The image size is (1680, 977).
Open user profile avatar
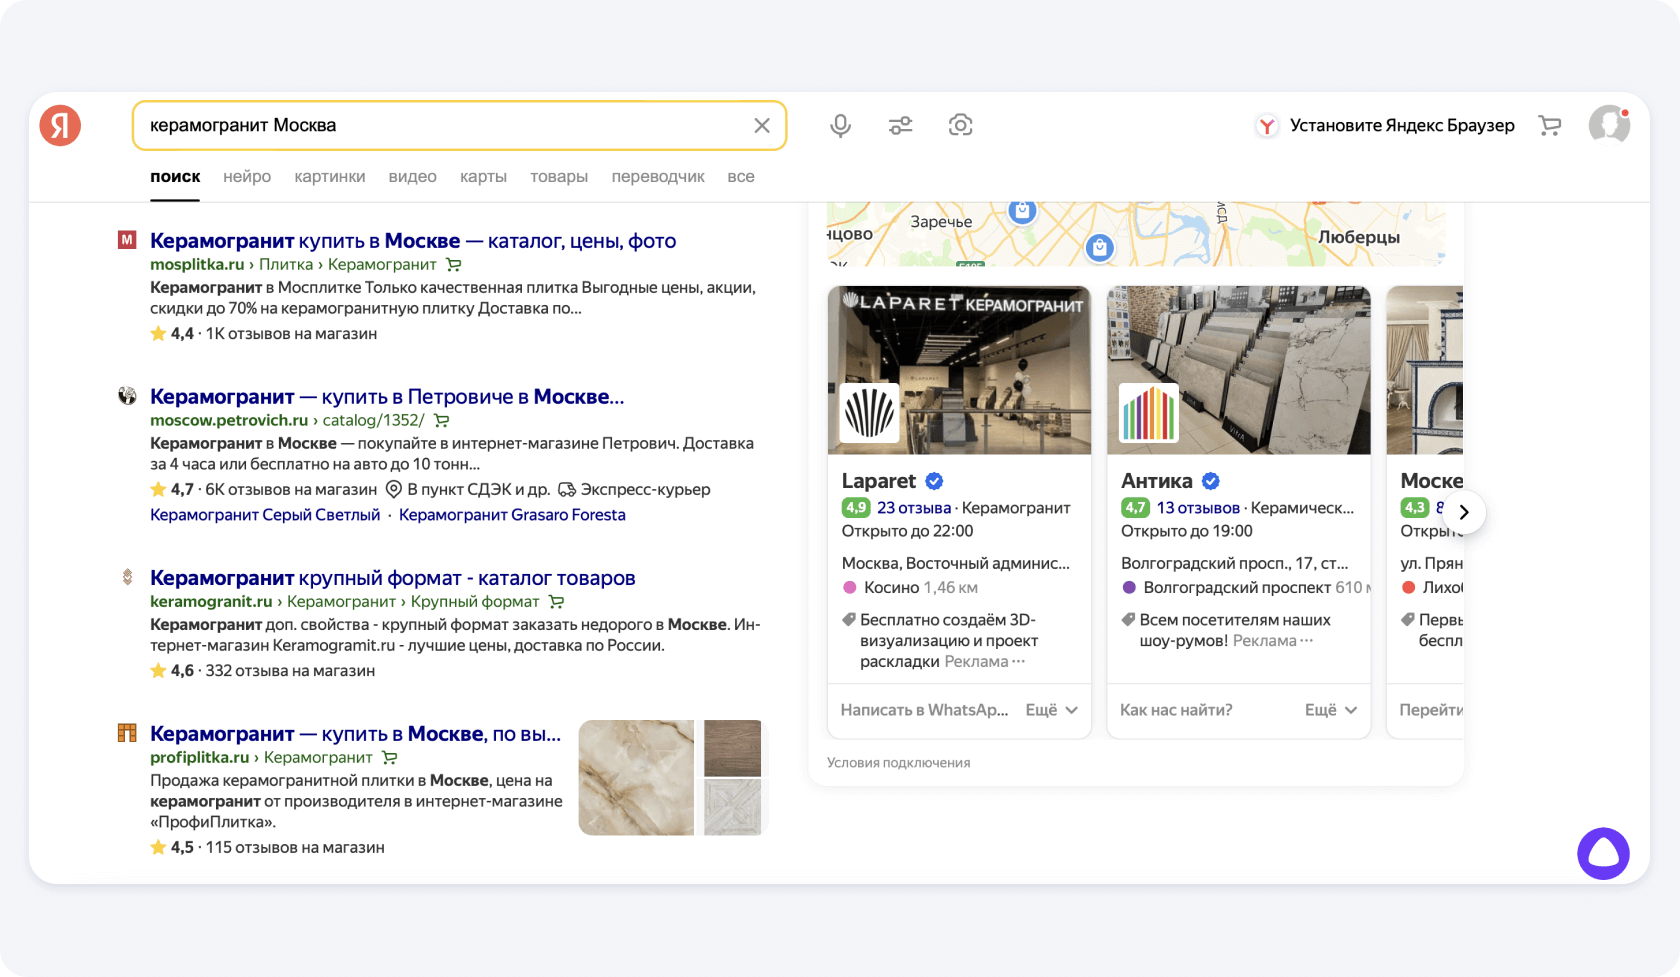[x=1608, y=125]
